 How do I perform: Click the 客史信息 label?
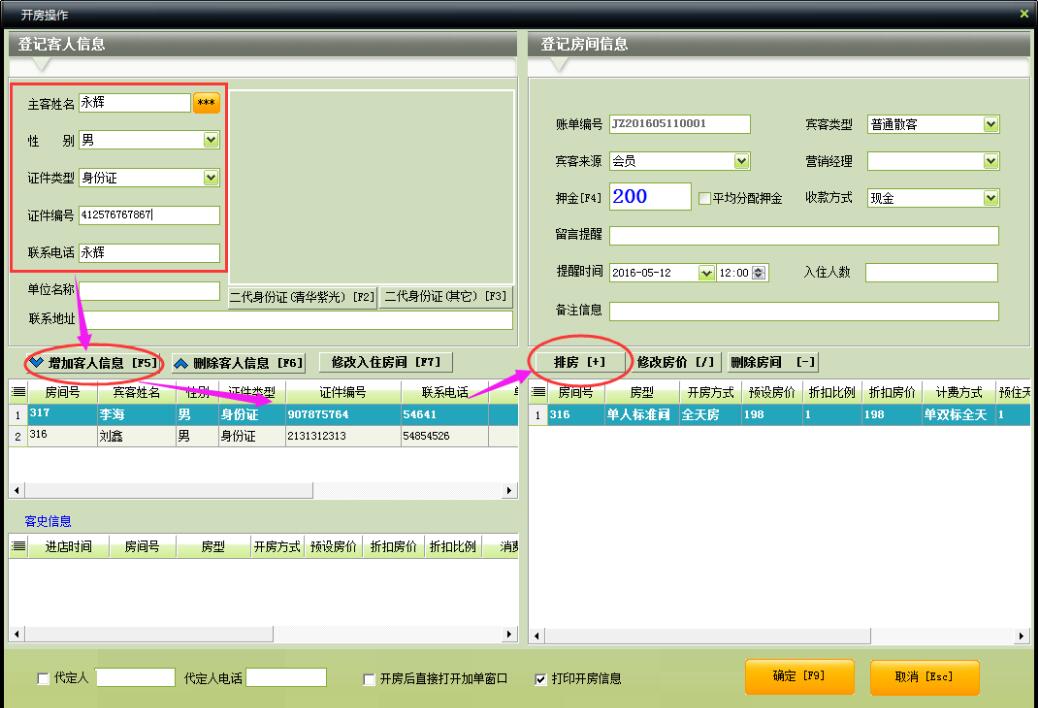pos(48,521)
